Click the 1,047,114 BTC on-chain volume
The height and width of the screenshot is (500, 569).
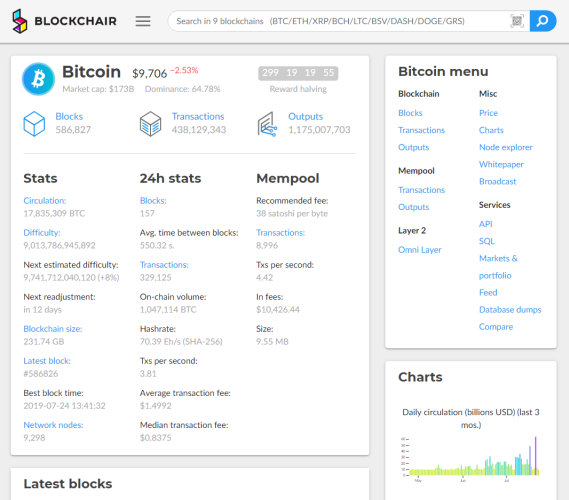click(x=168, y=310)
